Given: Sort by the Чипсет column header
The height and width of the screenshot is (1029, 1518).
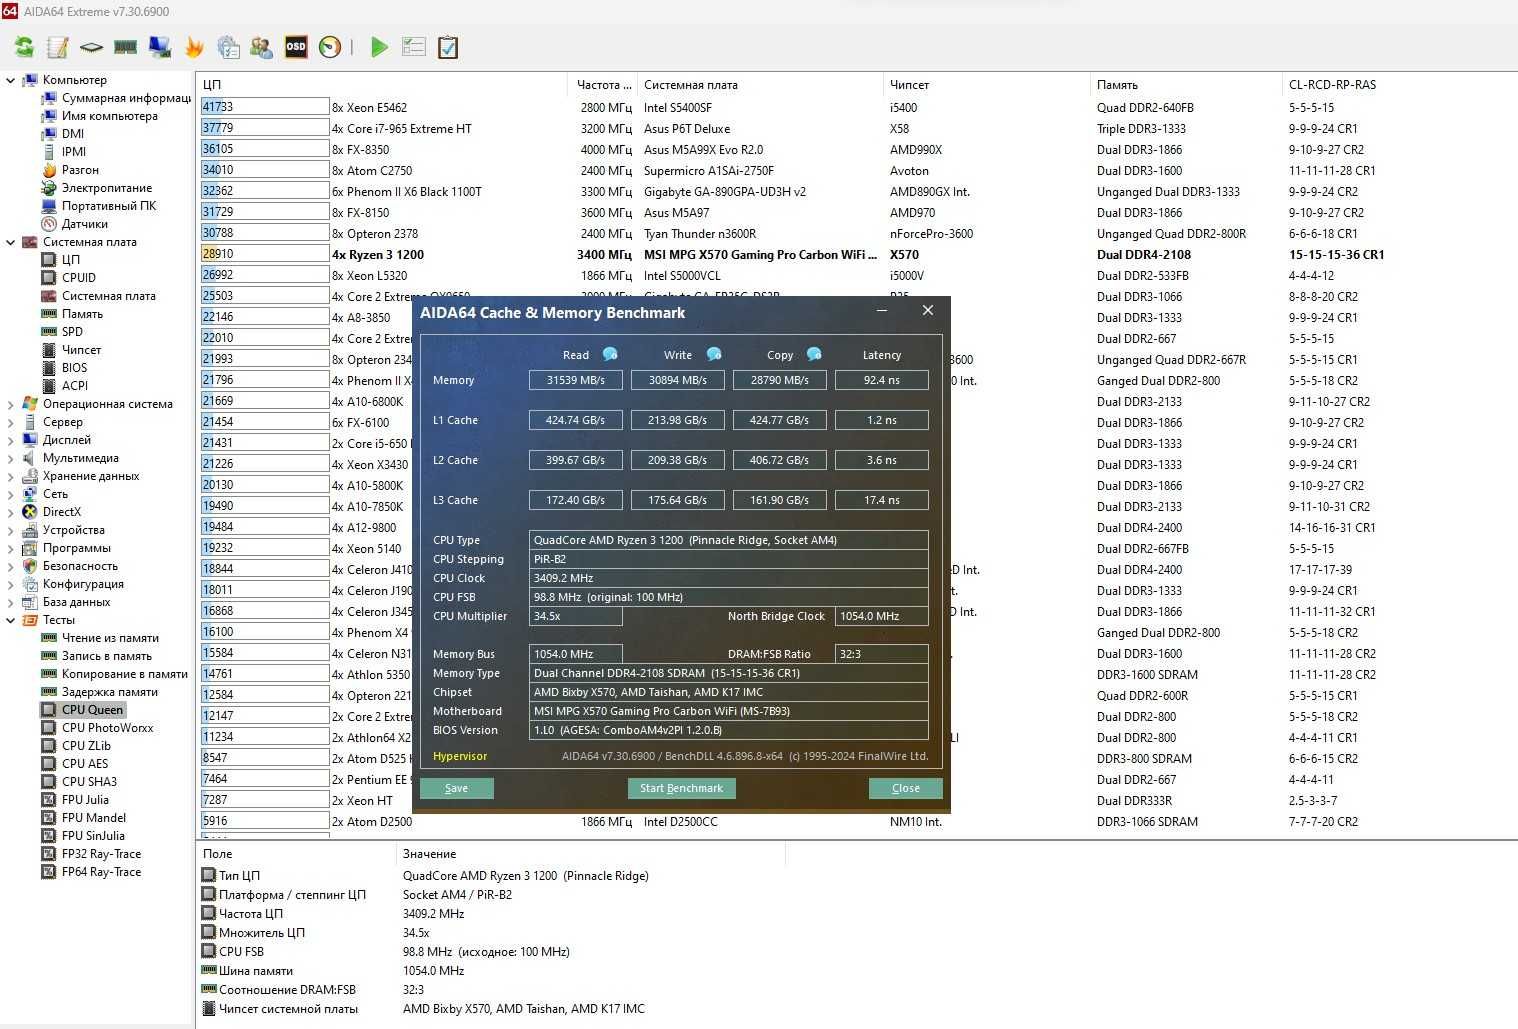Looking at the screenshot, I should tap(985, 85).
